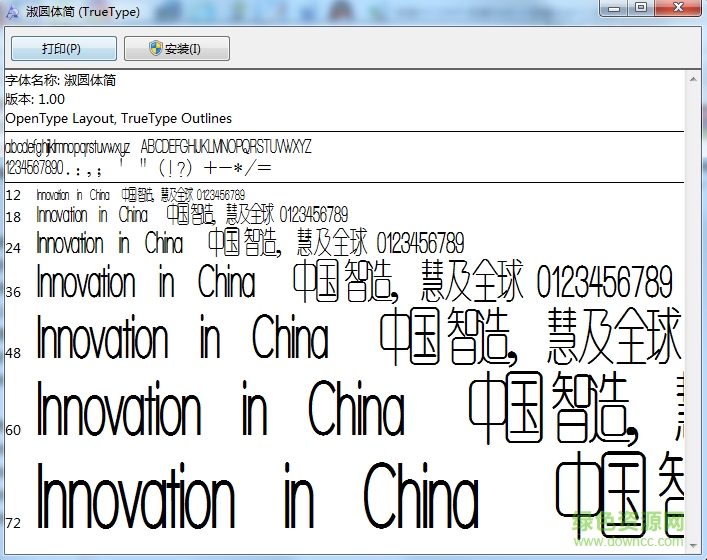Click the lowercase alphabet sample abcdefghijklmnopqrstuvwxyz

tap(68, 147)
